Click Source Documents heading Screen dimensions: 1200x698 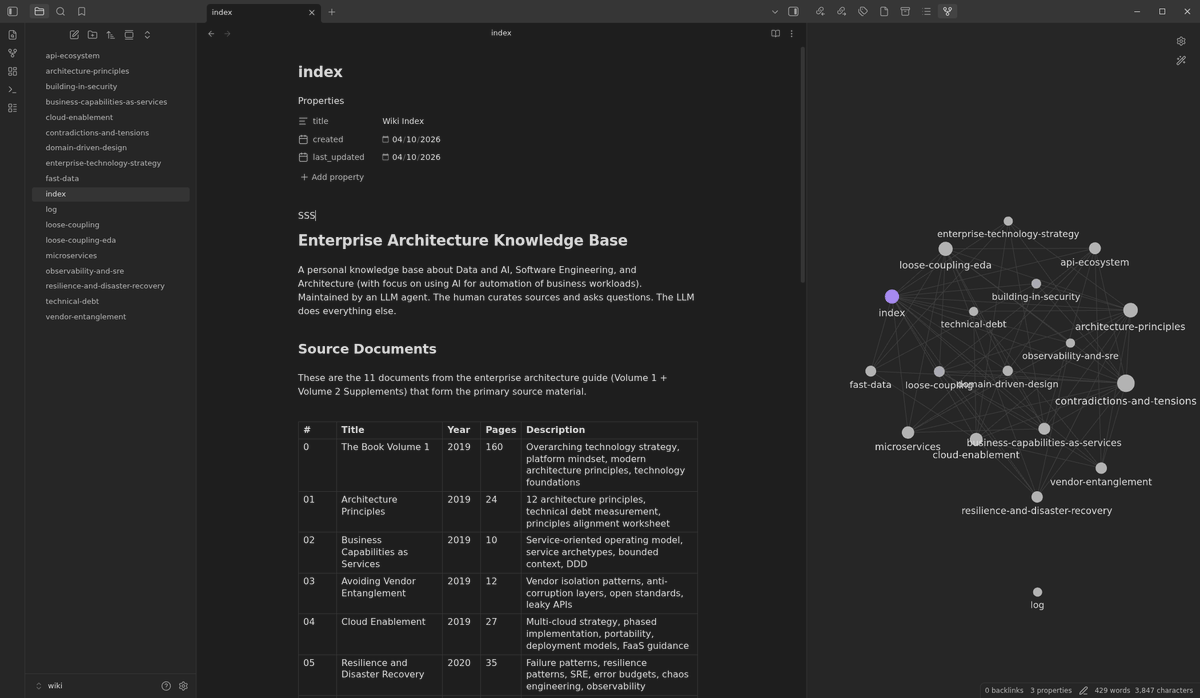tap(367, 349)
